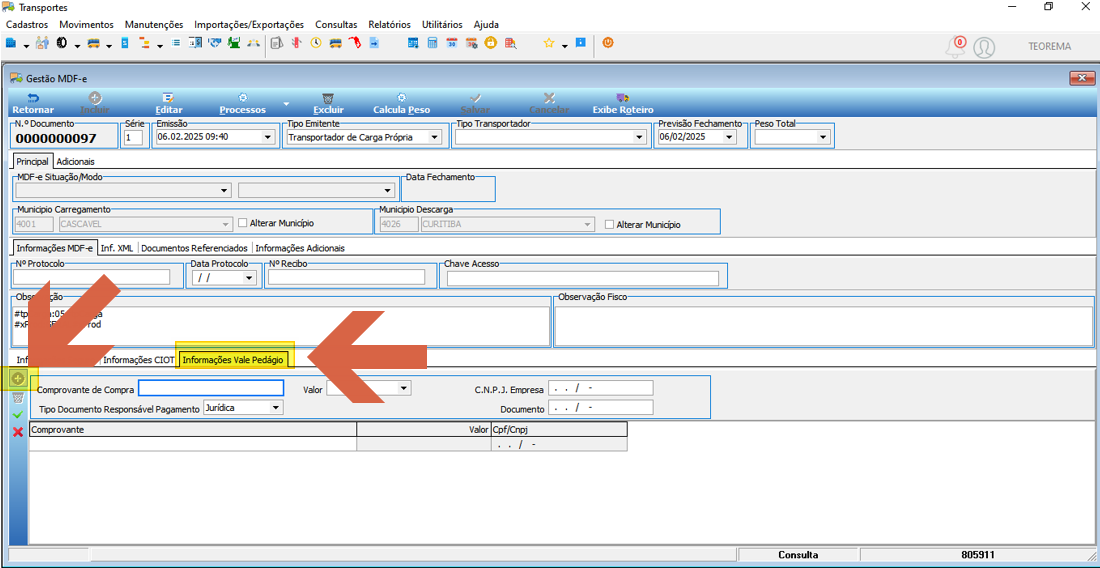Click the calculator icon in the toolbar

433,43
